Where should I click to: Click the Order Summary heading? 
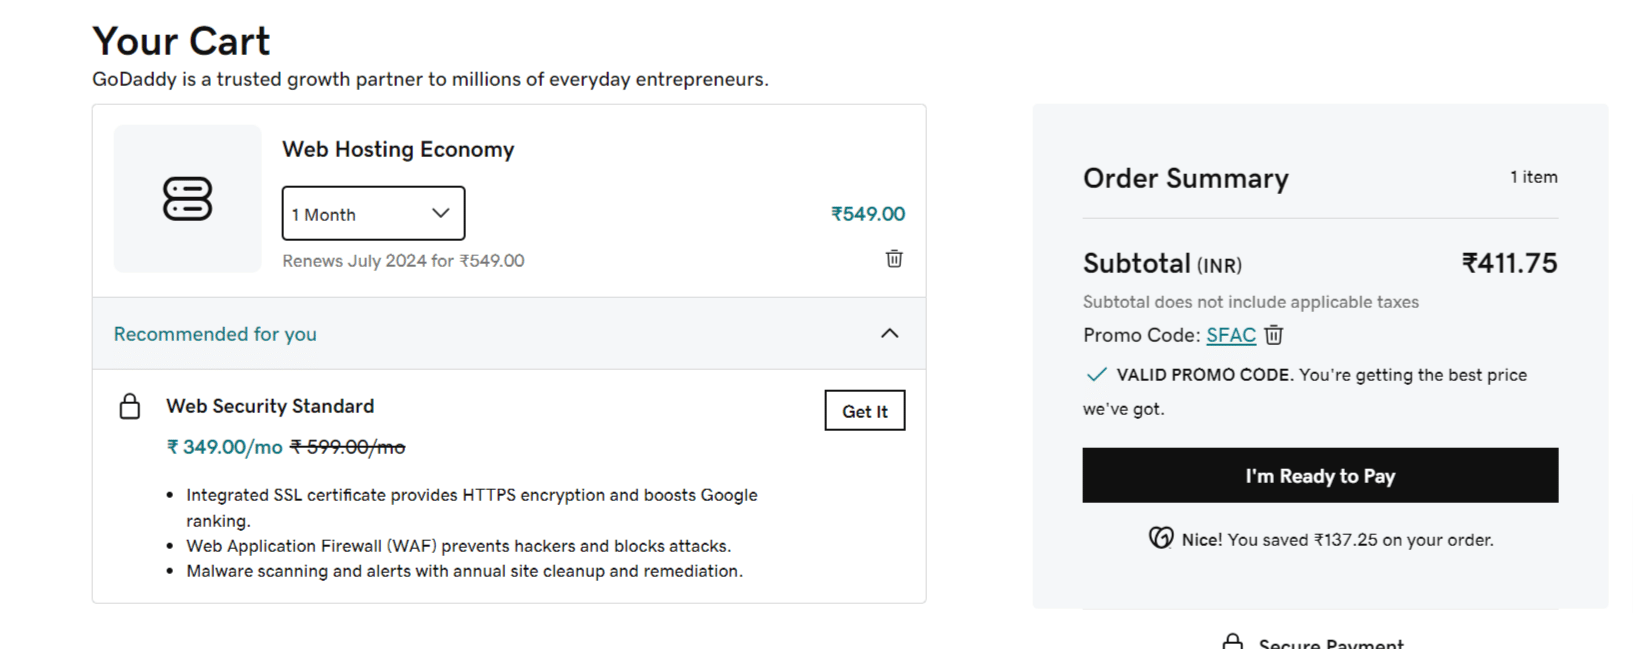click(1185, 178)
